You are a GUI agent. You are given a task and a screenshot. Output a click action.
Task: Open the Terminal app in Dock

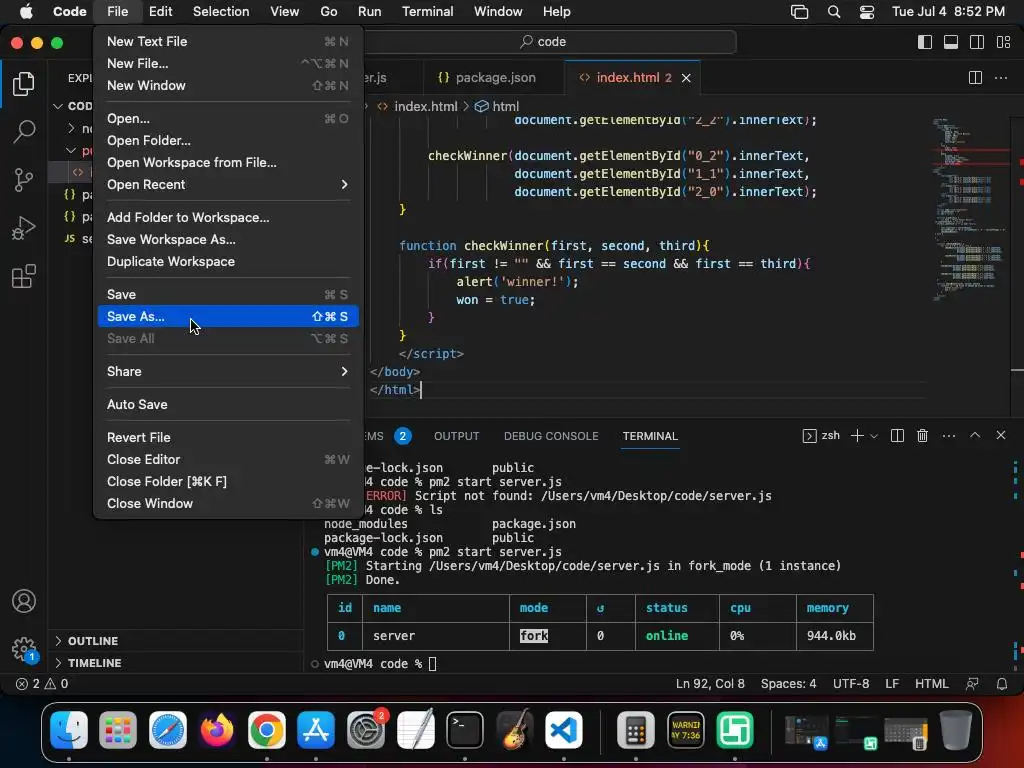[464, 730]
